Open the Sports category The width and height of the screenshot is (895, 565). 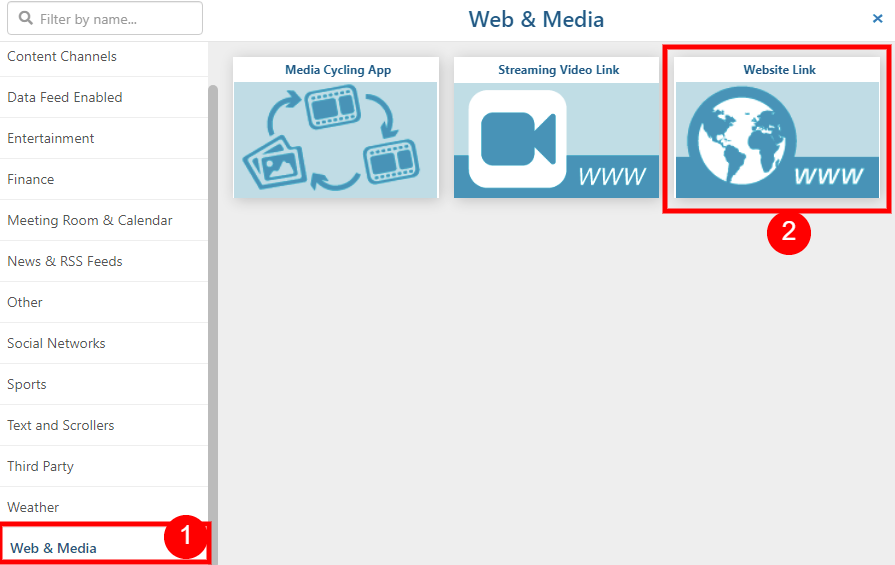point(104,385)
